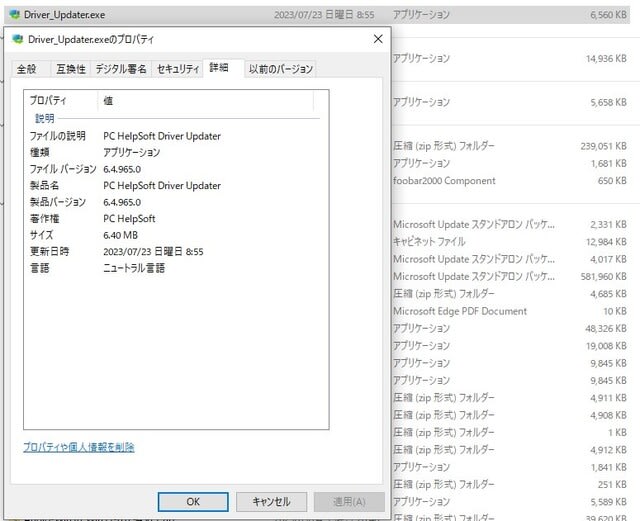
Task: Click the キャンセル button
Action: tap(271, 501)
